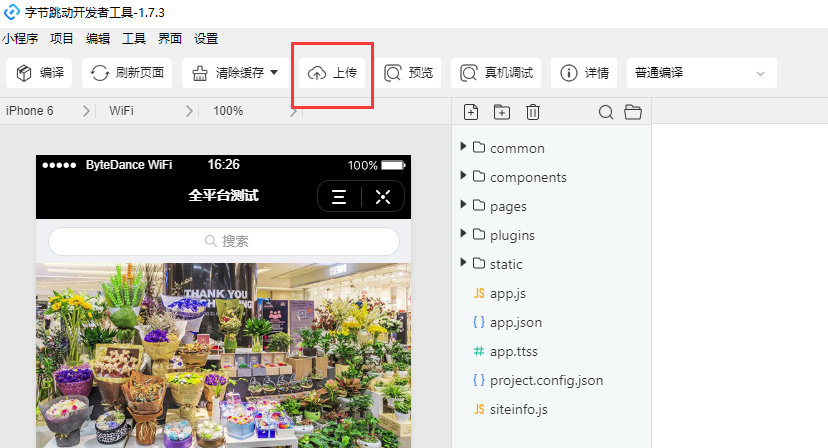Image resolution: width=828 pixels, height=448 pixels.
Task: Open the 小程序 menu
Action: tap(20, 39)
